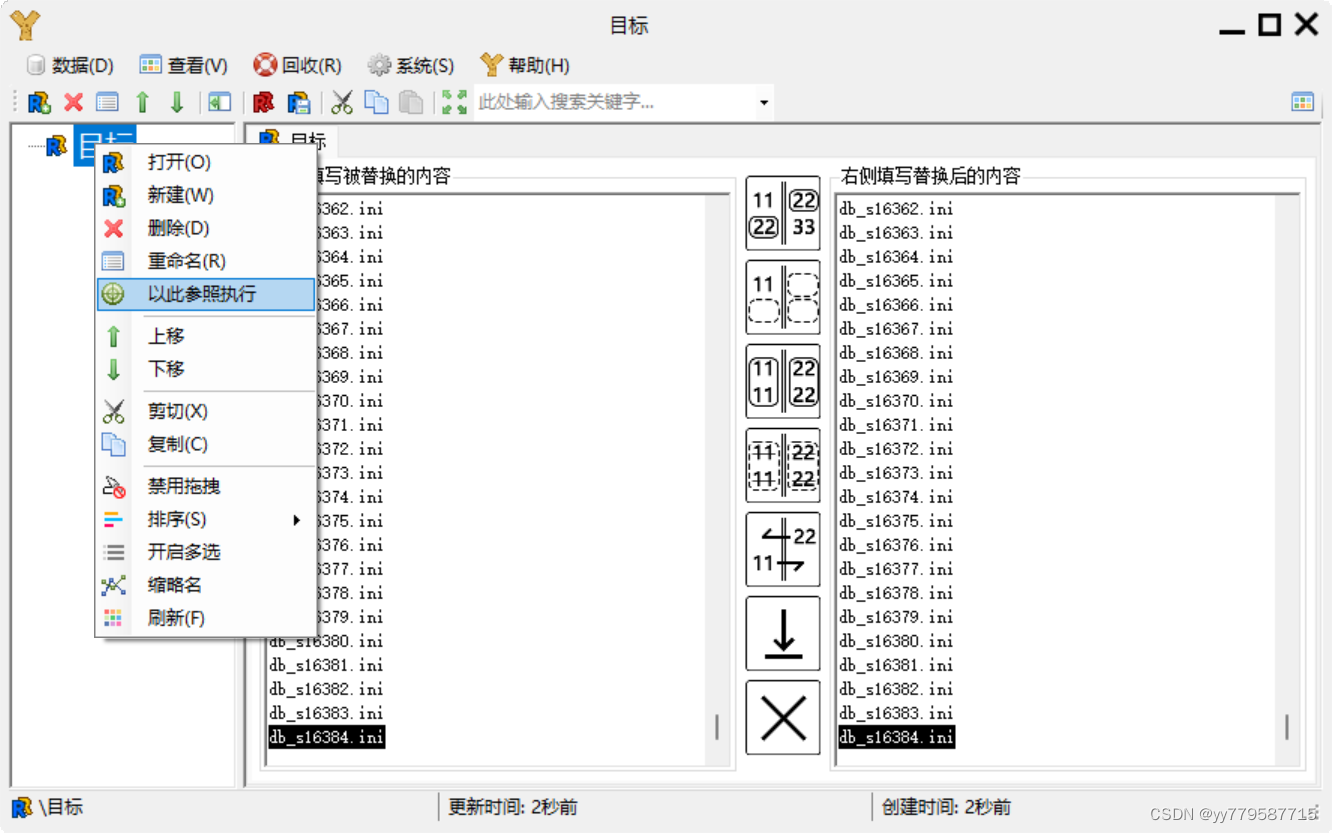Click the paste toolbar icon
Image resolution: width=1332 pixels, height=833 pixels.
410,102
